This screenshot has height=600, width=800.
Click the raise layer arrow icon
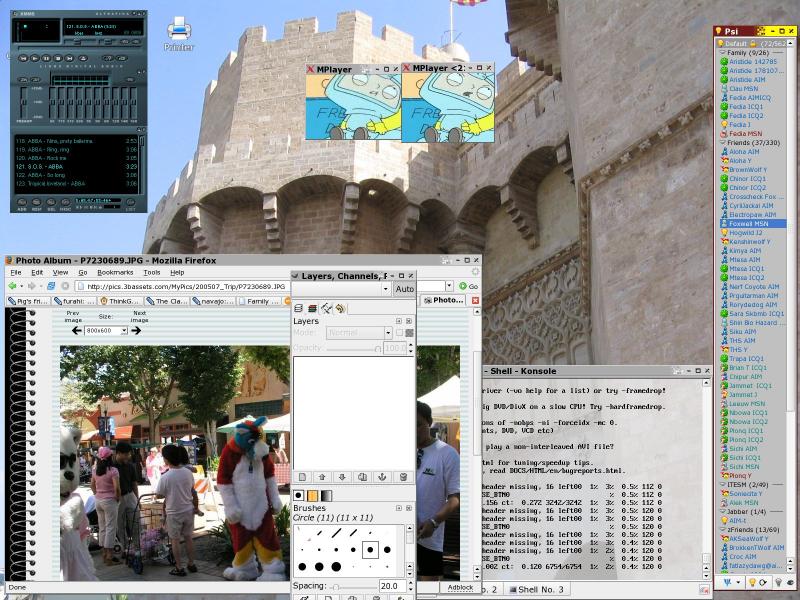(322, 475)
